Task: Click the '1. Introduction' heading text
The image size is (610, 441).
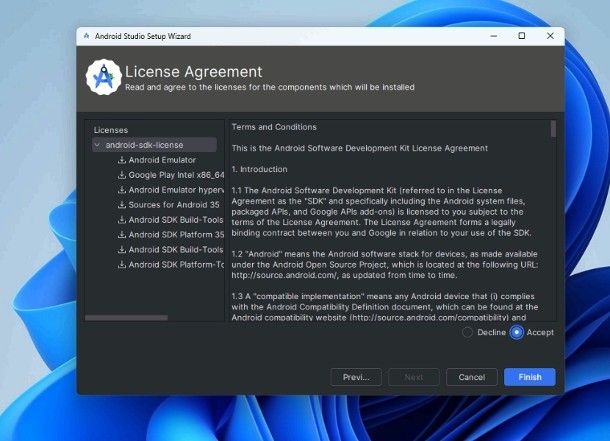Action: coord(259,169)
